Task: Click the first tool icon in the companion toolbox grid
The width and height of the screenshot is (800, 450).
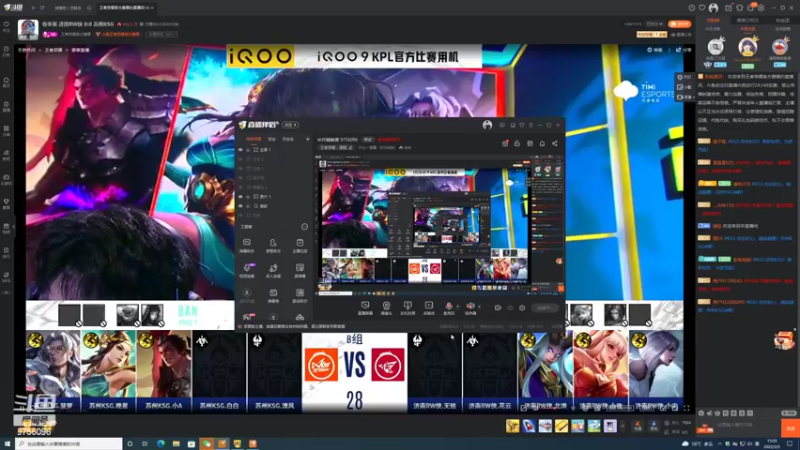Action: tap(246, 242)
